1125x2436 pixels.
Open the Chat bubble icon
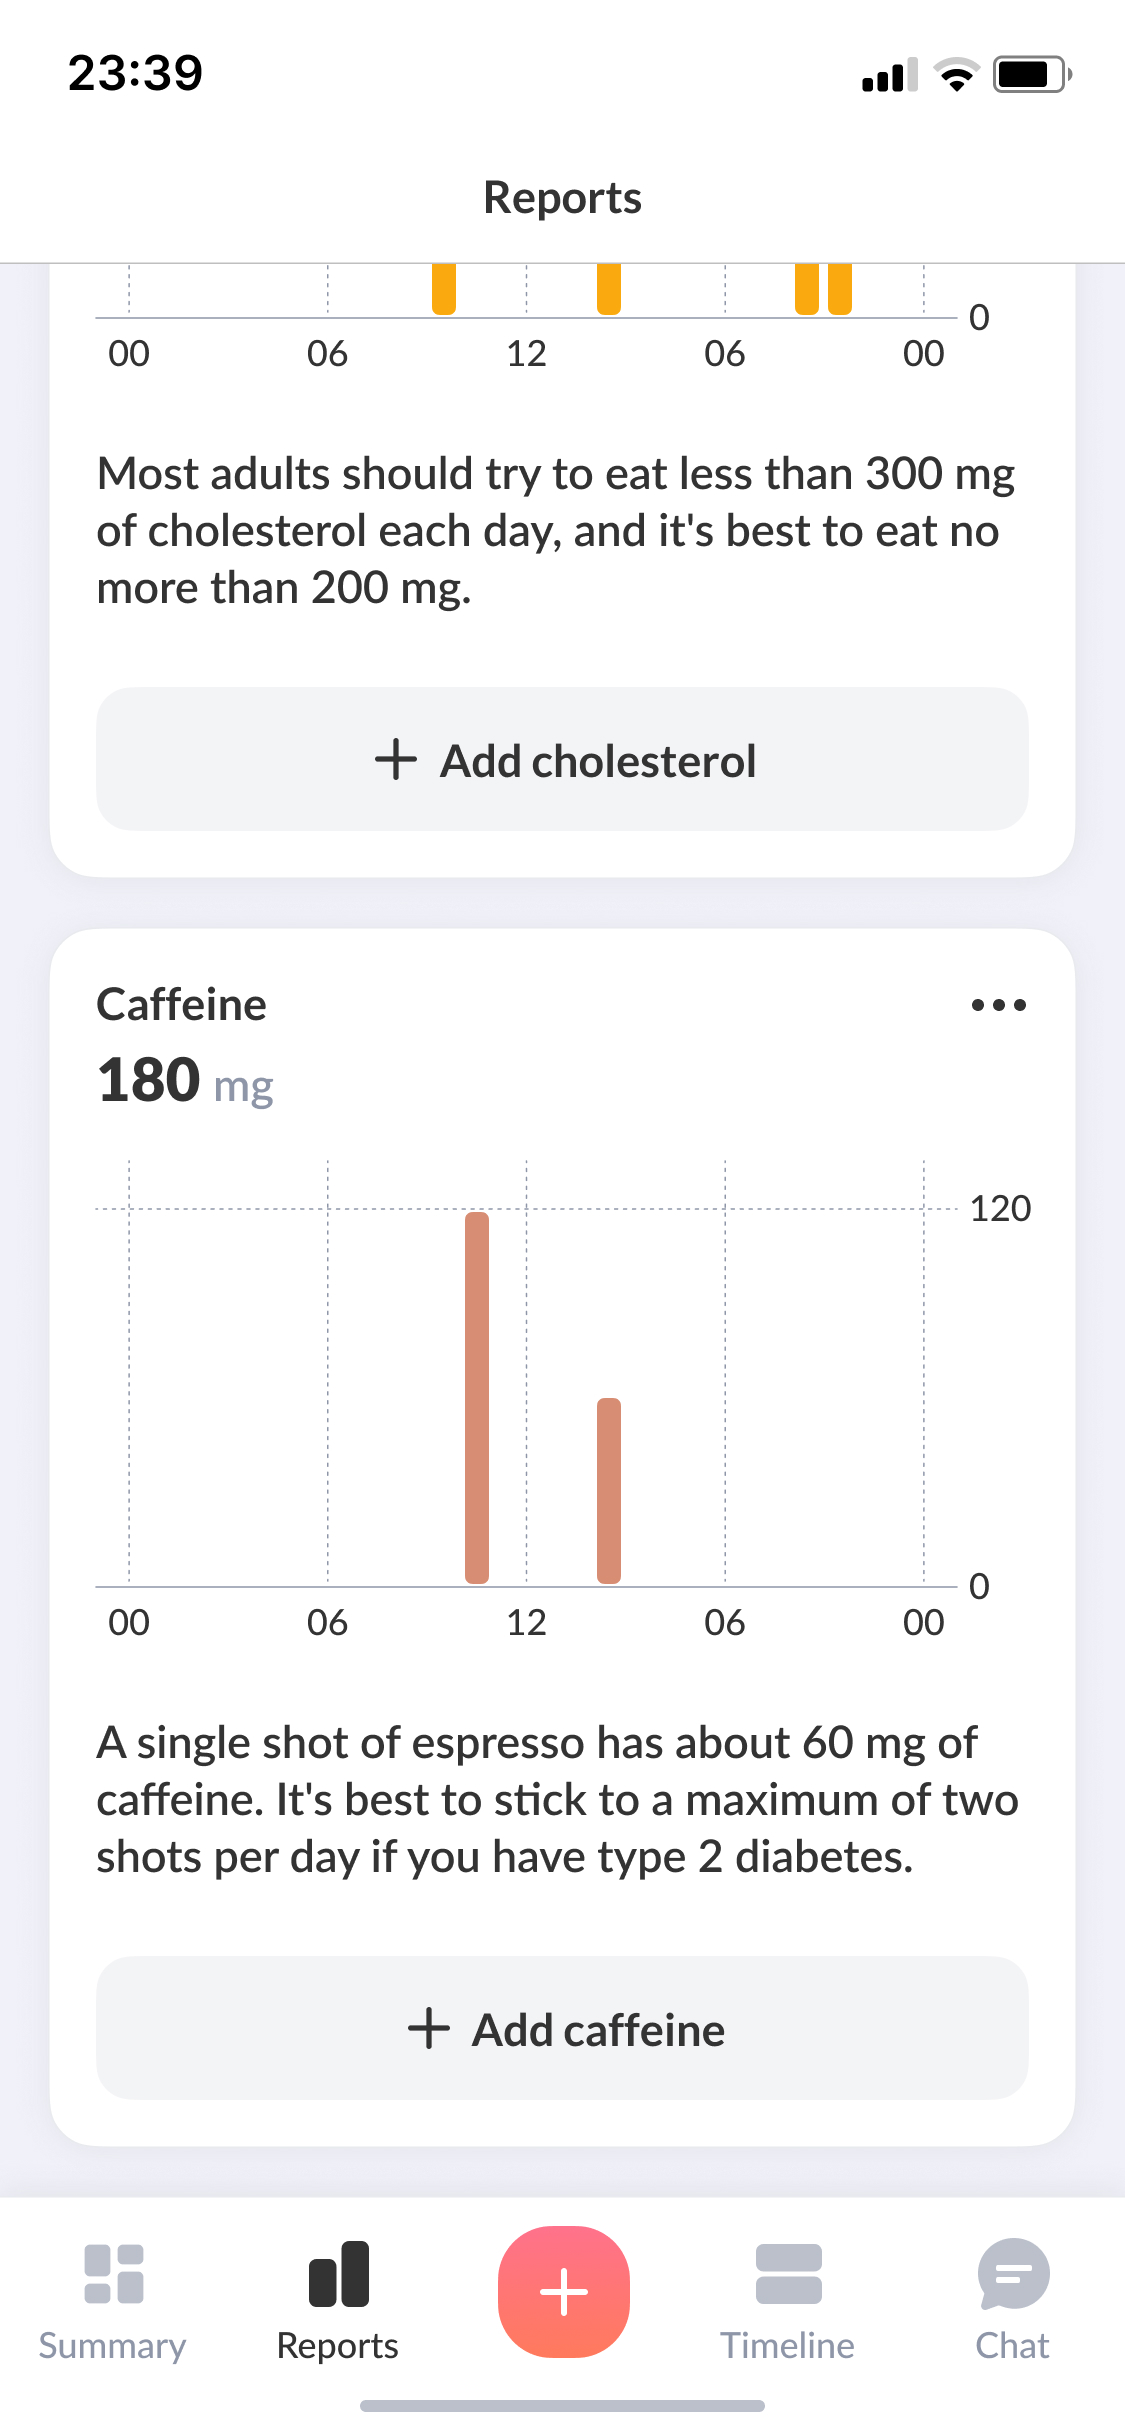[x=1013, y=2274]
